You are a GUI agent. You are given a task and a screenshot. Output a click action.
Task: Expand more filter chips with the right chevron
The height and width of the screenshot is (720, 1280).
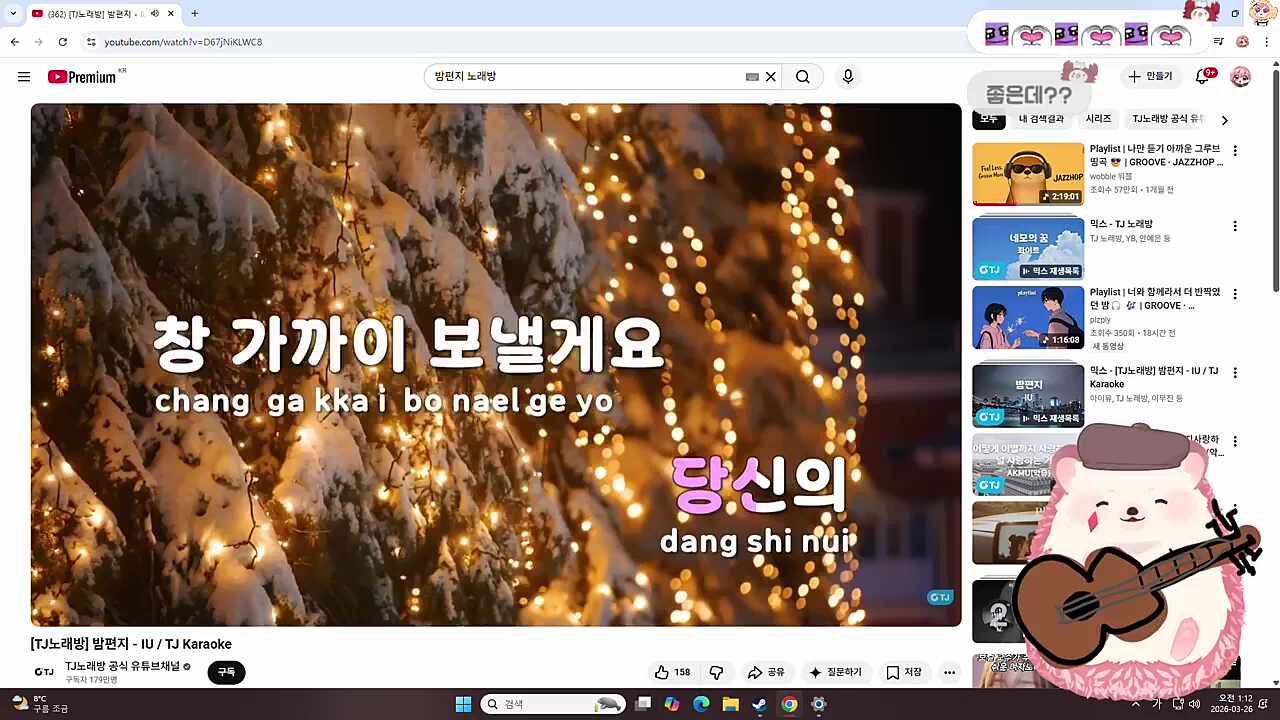pyautogui.click(x=1224, y=120)
